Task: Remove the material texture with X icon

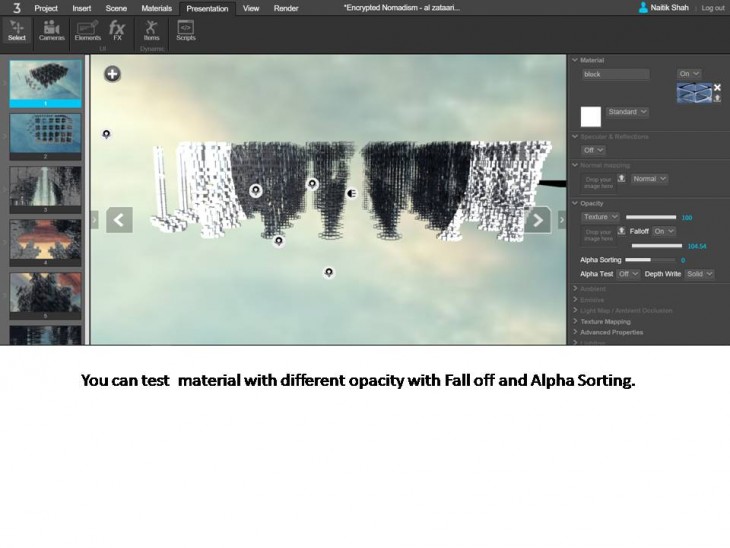Action: (717, 88)
